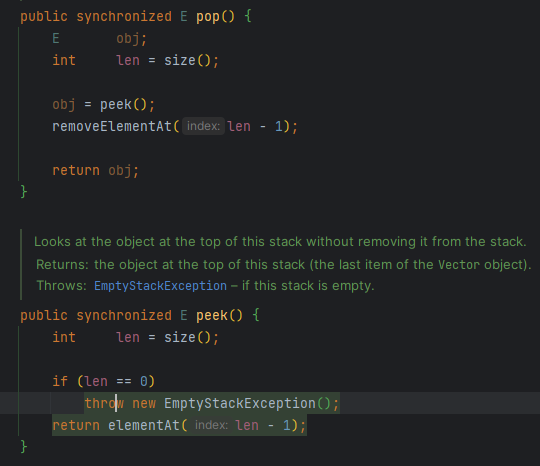Click the 'index:' hint in removeElementAt call
The image size is (540, 466).
pyautogui.click(x=203, y=126)
